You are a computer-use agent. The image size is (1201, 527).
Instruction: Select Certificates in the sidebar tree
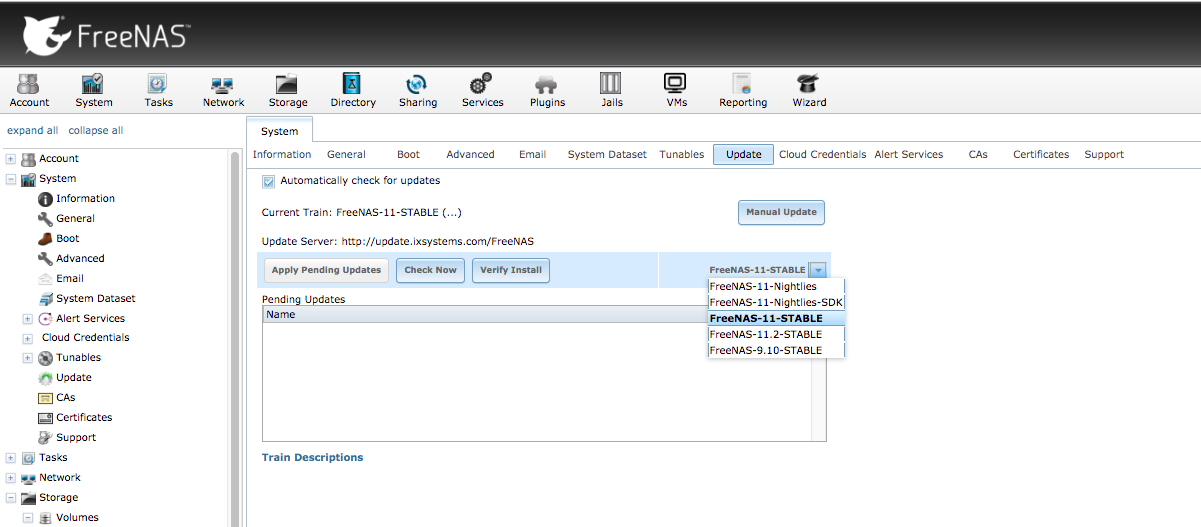tap(84, 417)
